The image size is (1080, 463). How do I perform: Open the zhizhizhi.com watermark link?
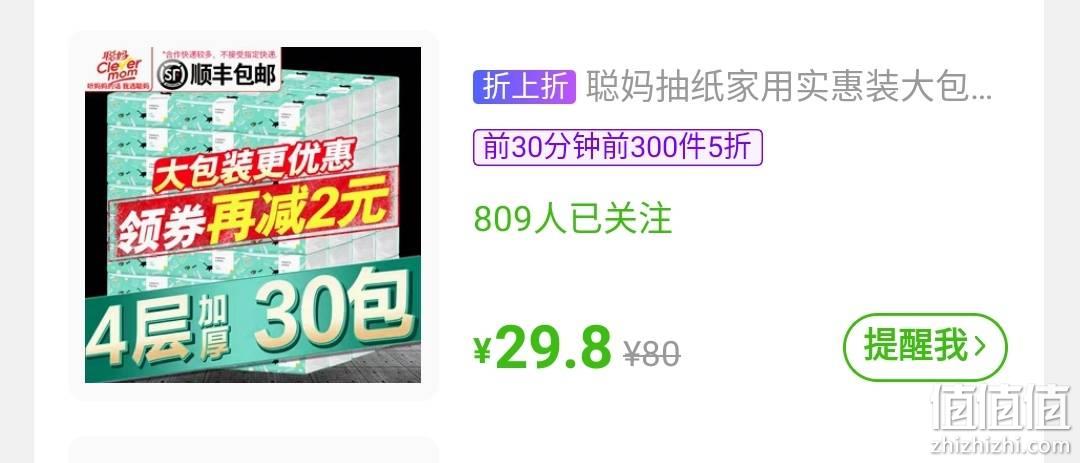point(1001,444)
